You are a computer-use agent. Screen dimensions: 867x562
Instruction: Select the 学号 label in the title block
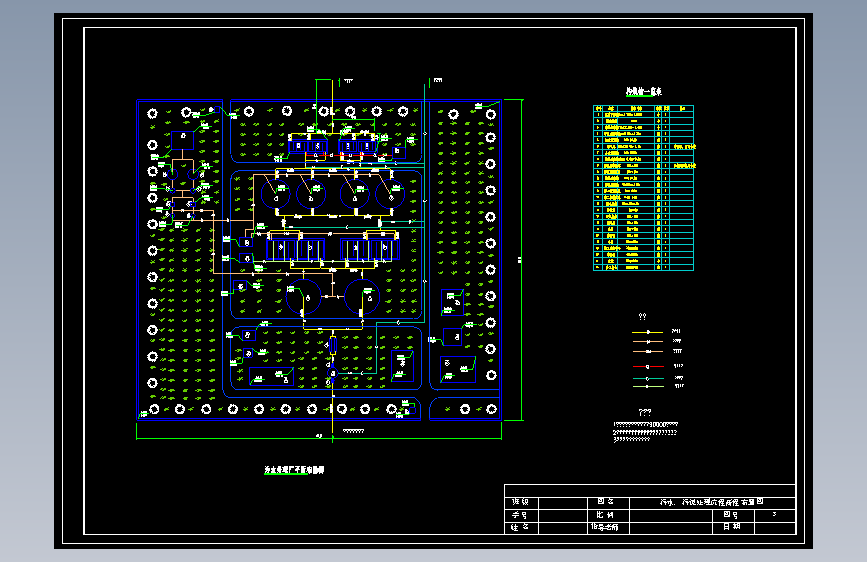tap(520, 514)
